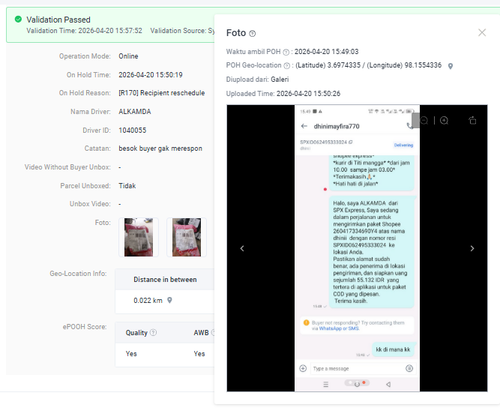Click phone home navigation icon
500x408 pixels.
pos(357,384)
